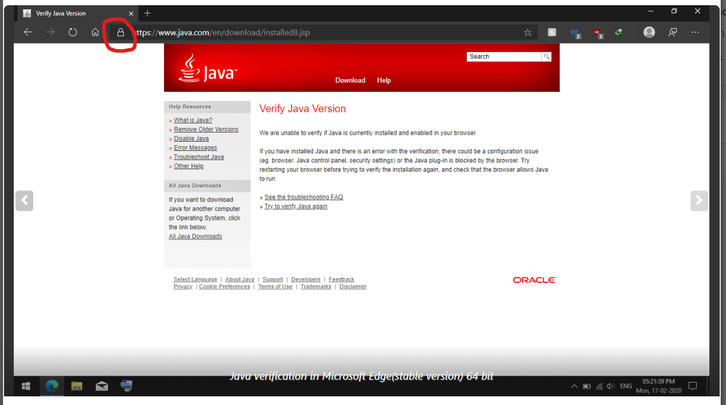This screenshot has width=726, height=405.
Task: Open Select Language footer link
Action: [x=195, y=280]
